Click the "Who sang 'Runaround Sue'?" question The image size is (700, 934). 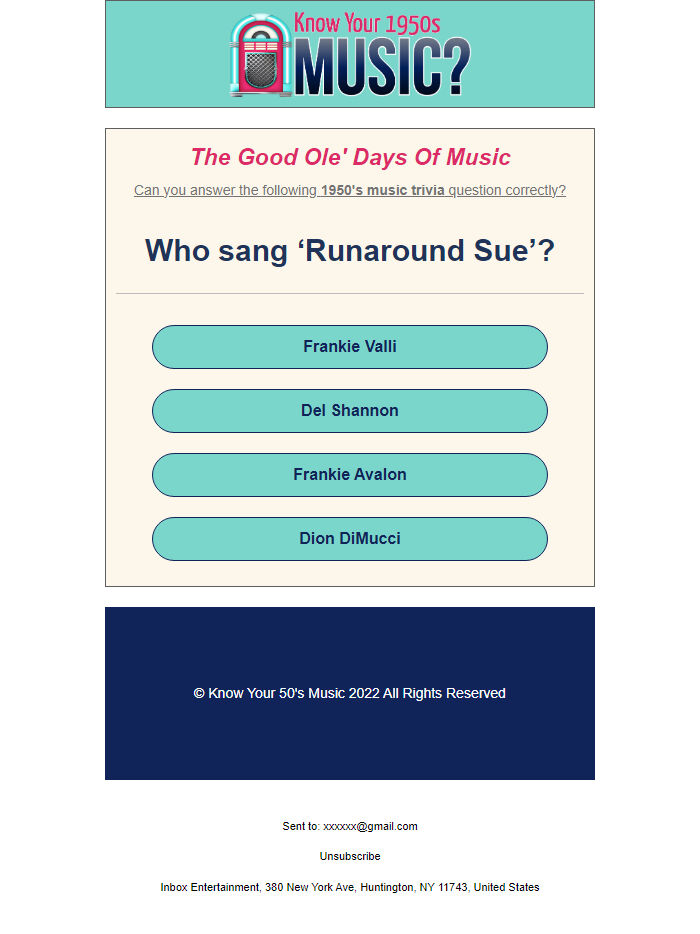click(x=350, y=251)
